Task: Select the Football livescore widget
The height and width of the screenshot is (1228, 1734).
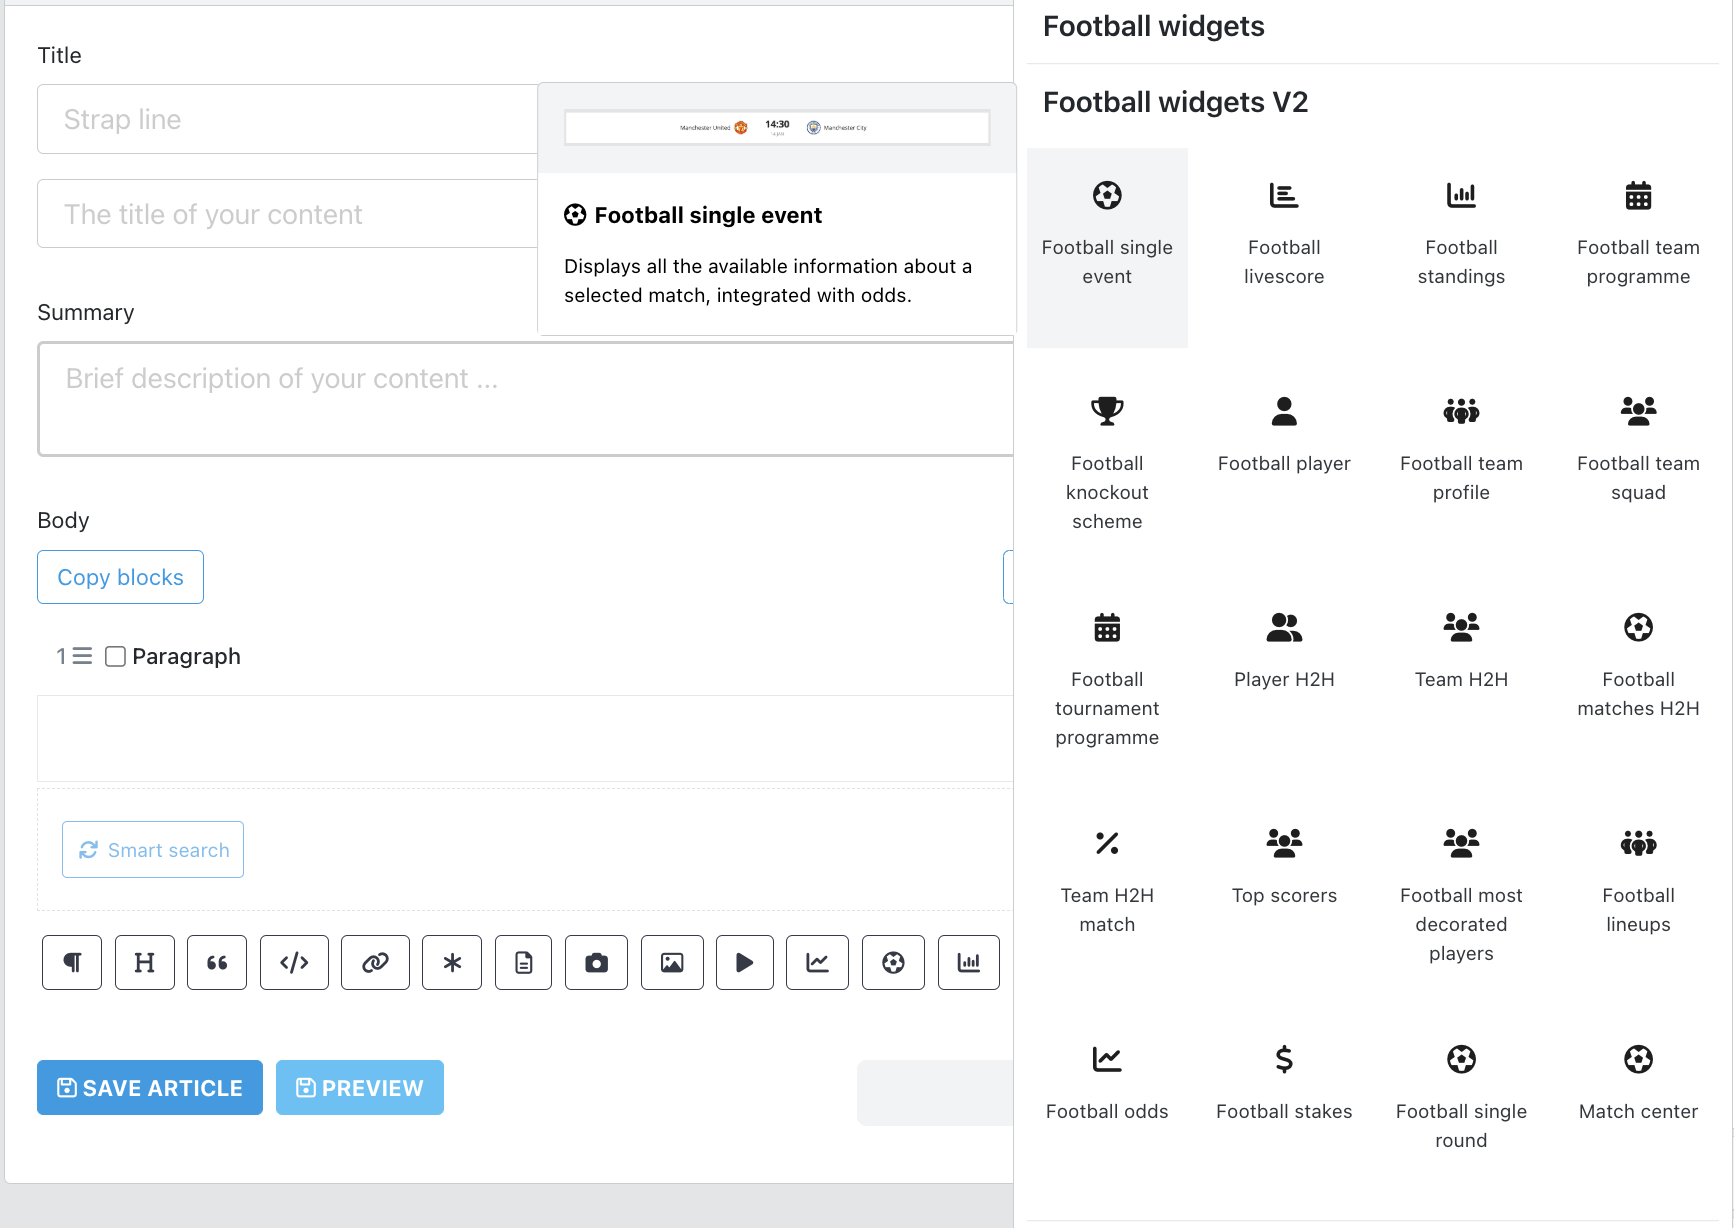Action: tap(1284, 234)
